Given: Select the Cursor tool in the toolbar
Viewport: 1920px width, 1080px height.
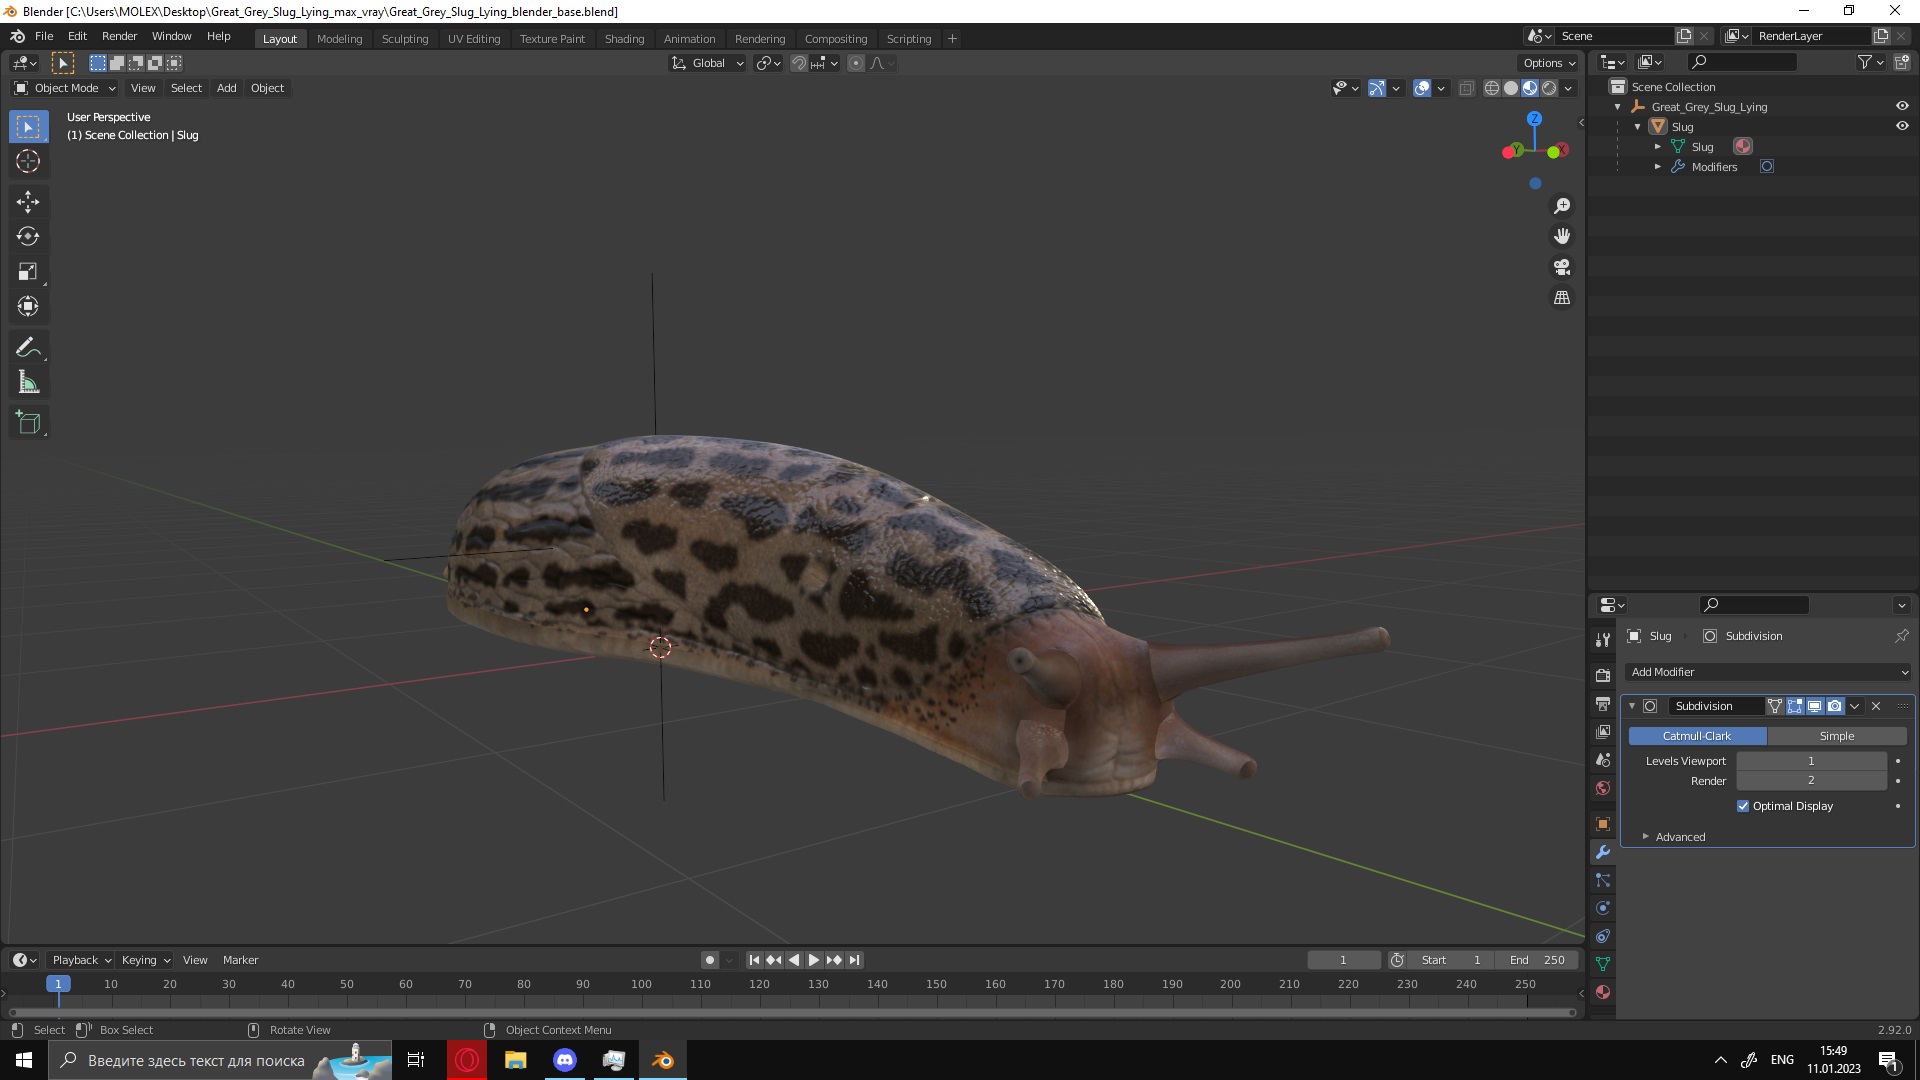Looking at the screenshot, I should click(x=28, y=161).
